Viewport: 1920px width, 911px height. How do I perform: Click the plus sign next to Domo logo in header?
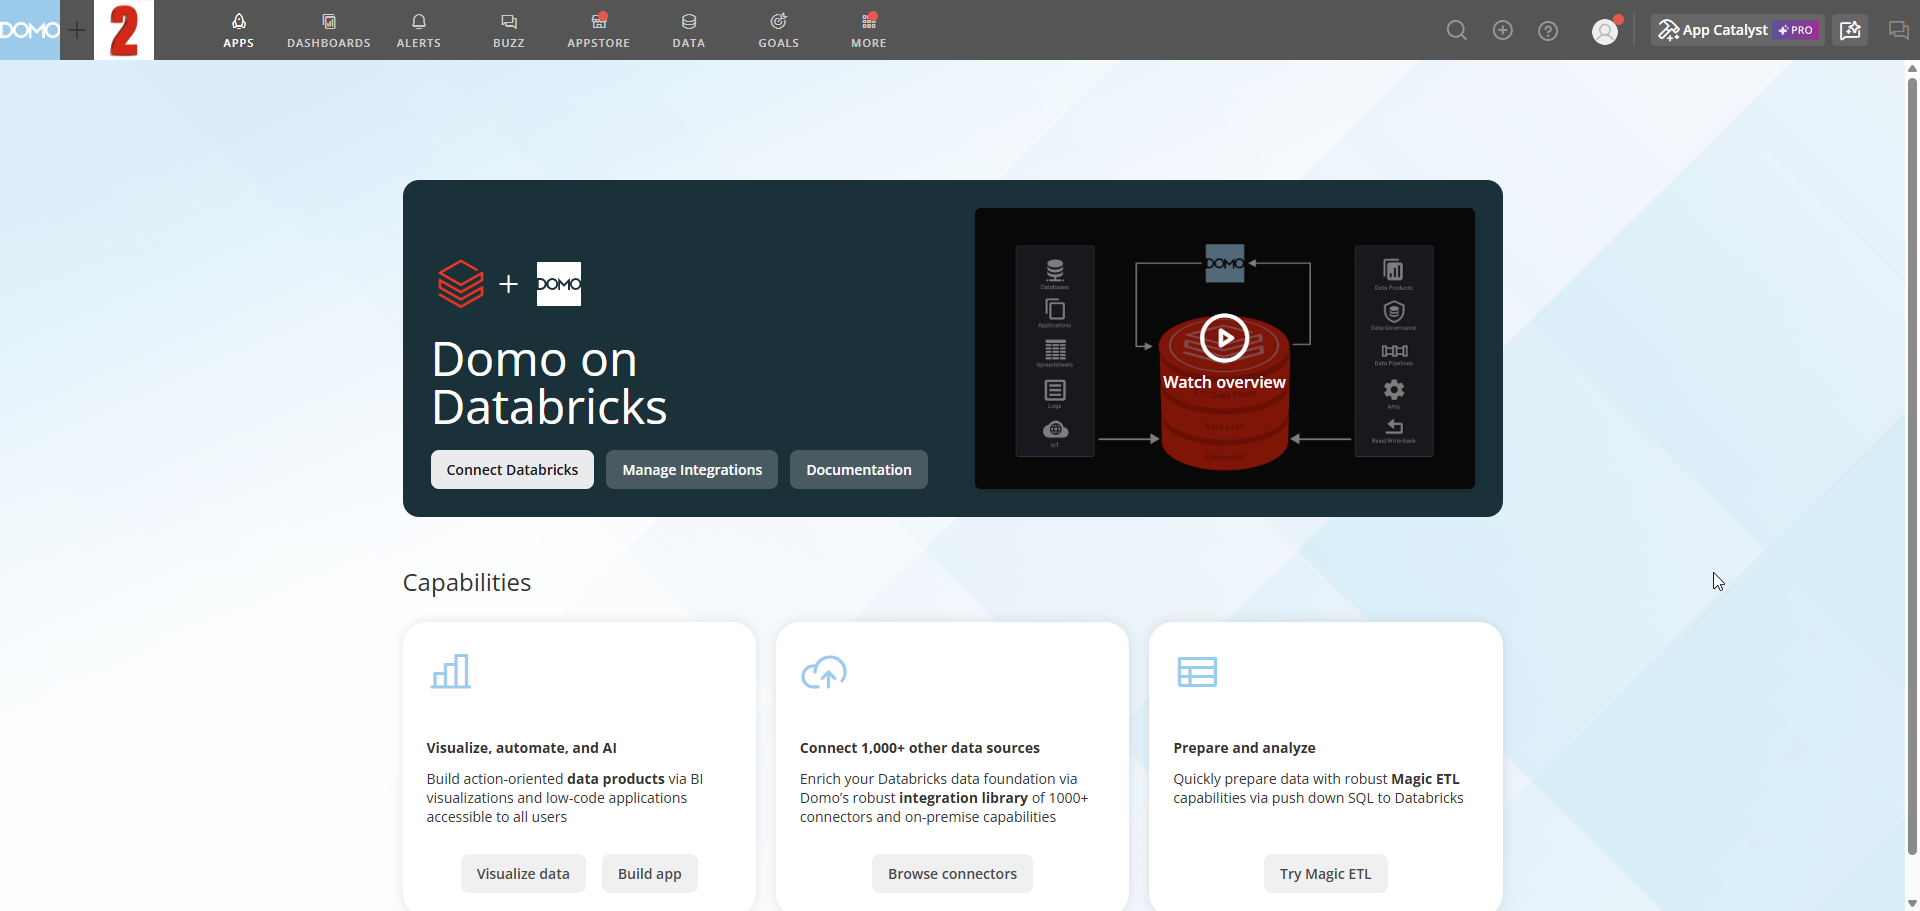click(77, 30)
